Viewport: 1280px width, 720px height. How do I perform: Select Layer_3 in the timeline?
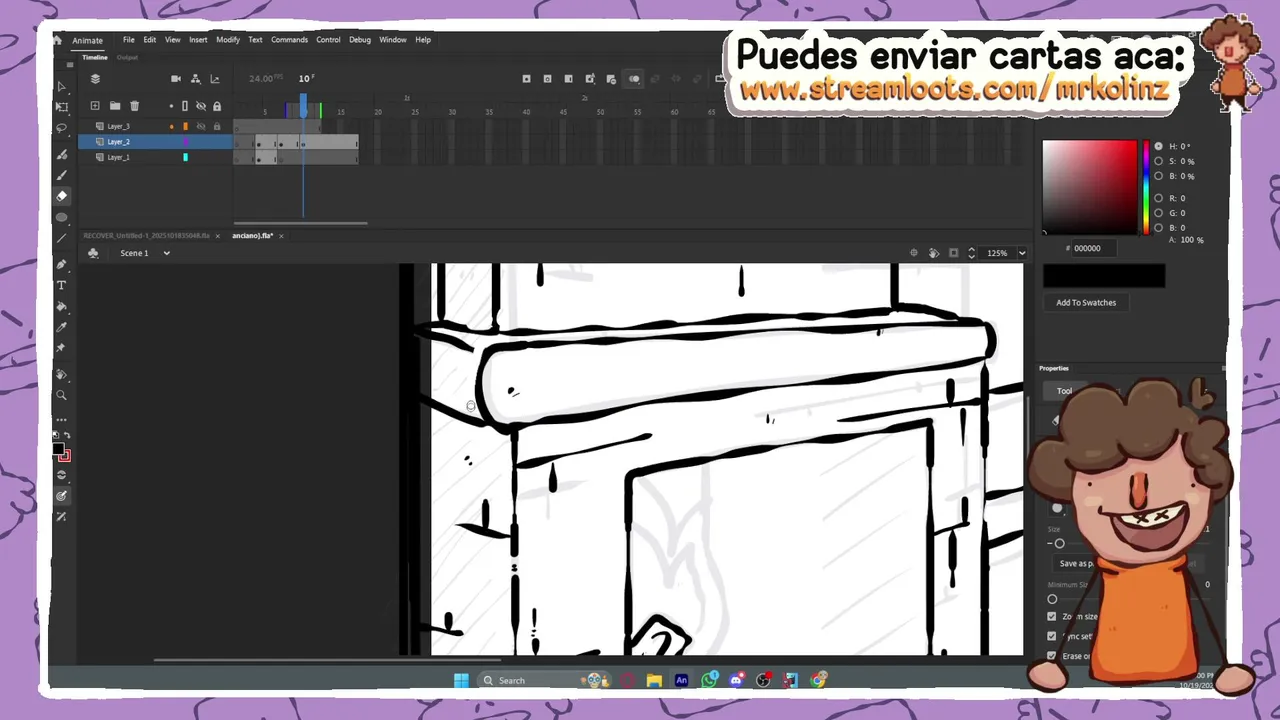[118, 126]
